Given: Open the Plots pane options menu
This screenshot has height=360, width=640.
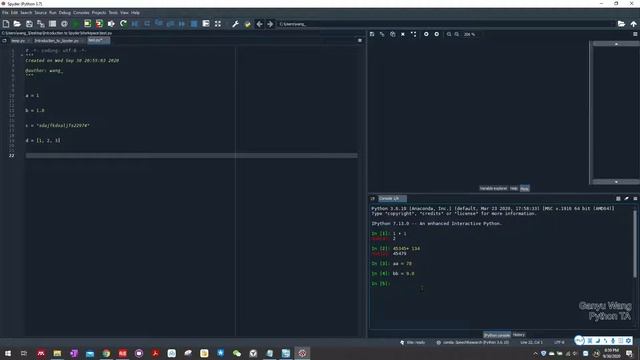Looking at the screenshot, I should point(635,34).
